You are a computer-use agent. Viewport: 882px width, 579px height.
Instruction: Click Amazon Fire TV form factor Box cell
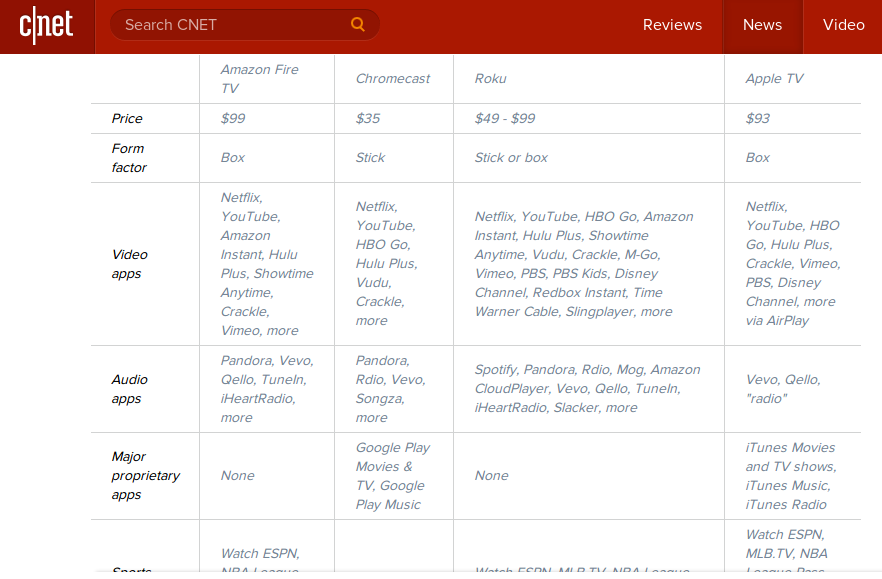[232, 158]
